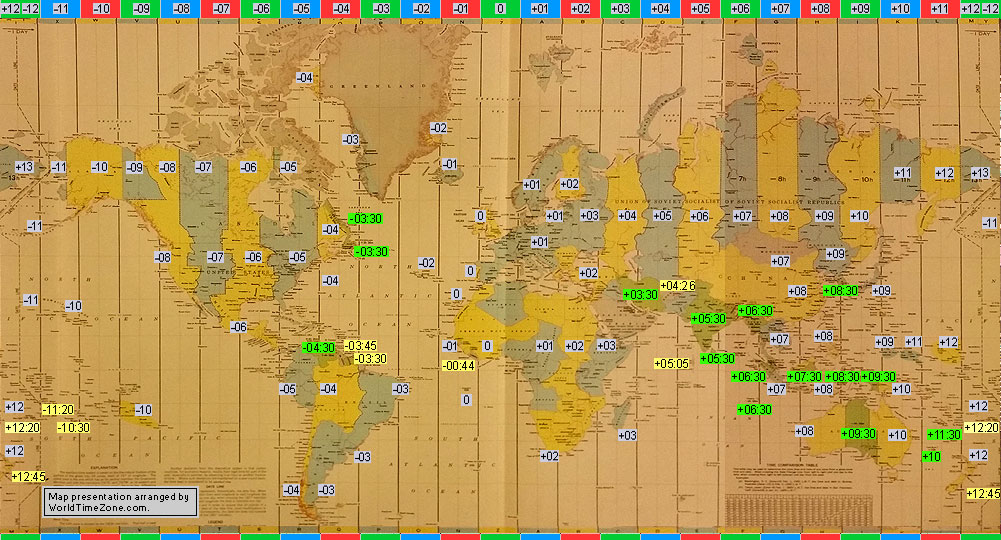The width and height of the screenshot is (1001, 540).
Task: Click the yellow -11:20 label in the Pacific
Action: pos(58,410)
